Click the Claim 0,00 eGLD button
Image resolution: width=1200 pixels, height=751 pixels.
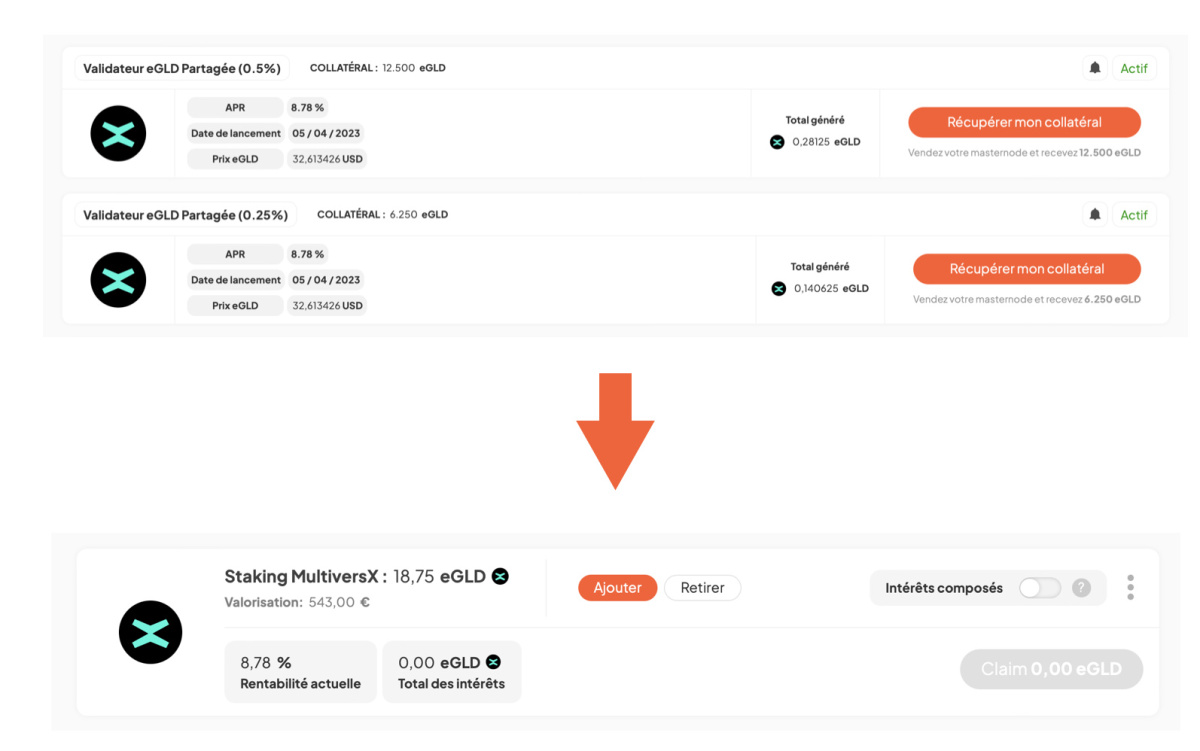click(x=1051, y=669)
